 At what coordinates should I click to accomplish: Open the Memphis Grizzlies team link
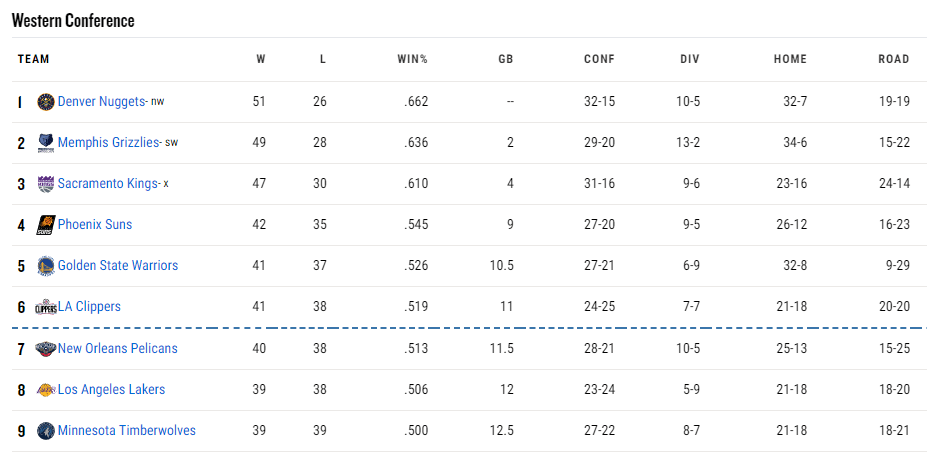pos(109,143)
